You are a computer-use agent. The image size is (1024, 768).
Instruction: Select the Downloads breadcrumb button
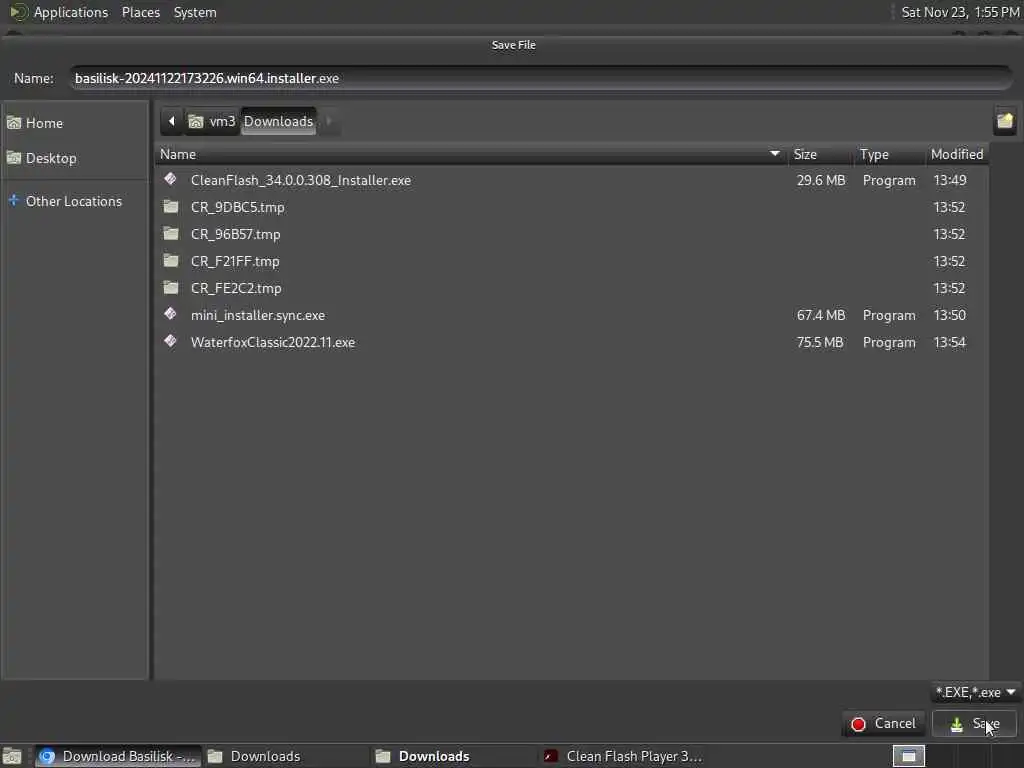278,121
